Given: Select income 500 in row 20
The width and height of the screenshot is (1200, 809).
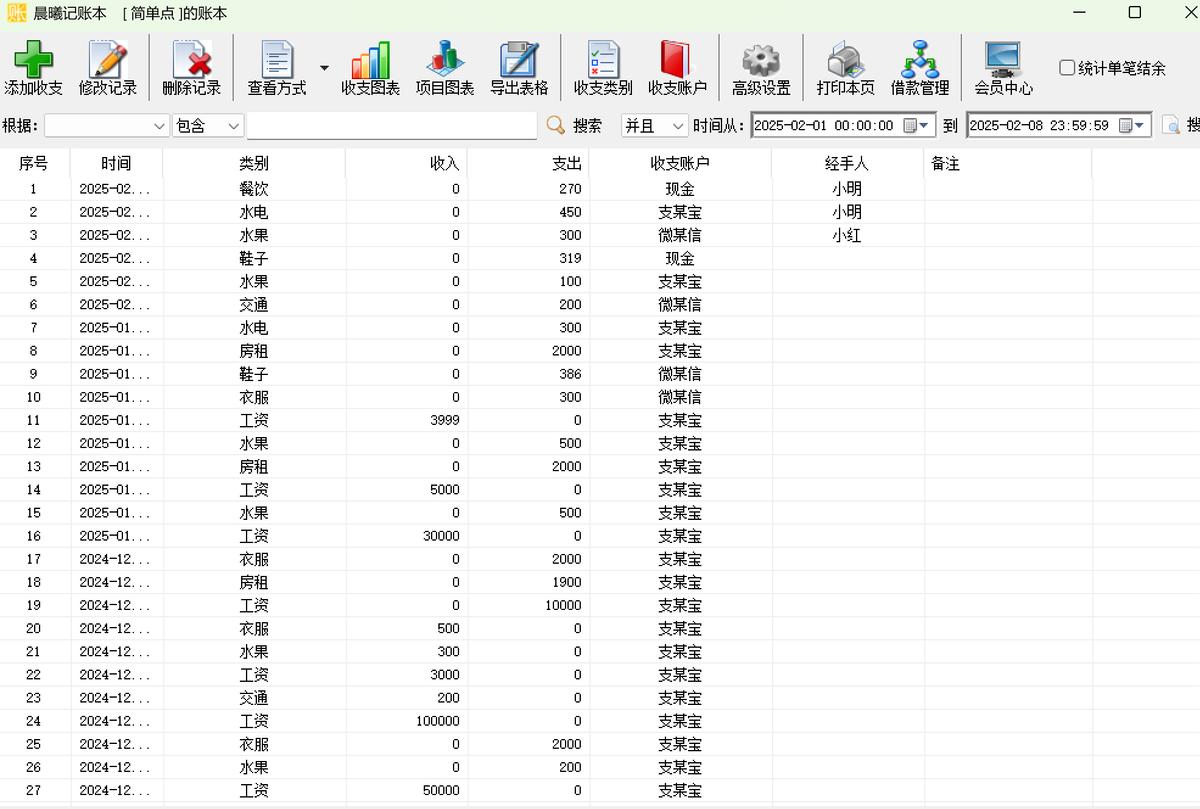Looking at the screenshot, I should [449, 628].
